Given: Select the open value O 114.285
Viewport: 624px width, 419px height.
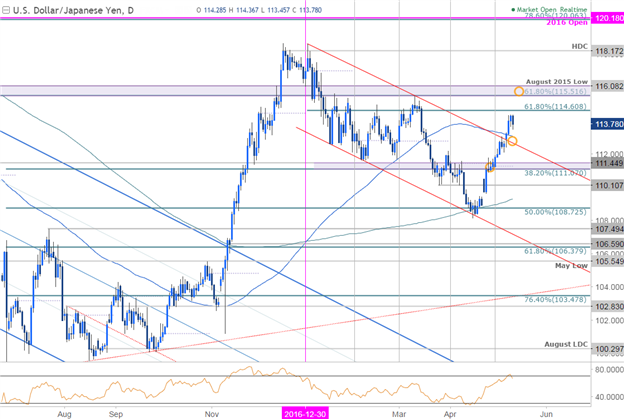Looking at the screenshot, I should [x=211, y=10].
